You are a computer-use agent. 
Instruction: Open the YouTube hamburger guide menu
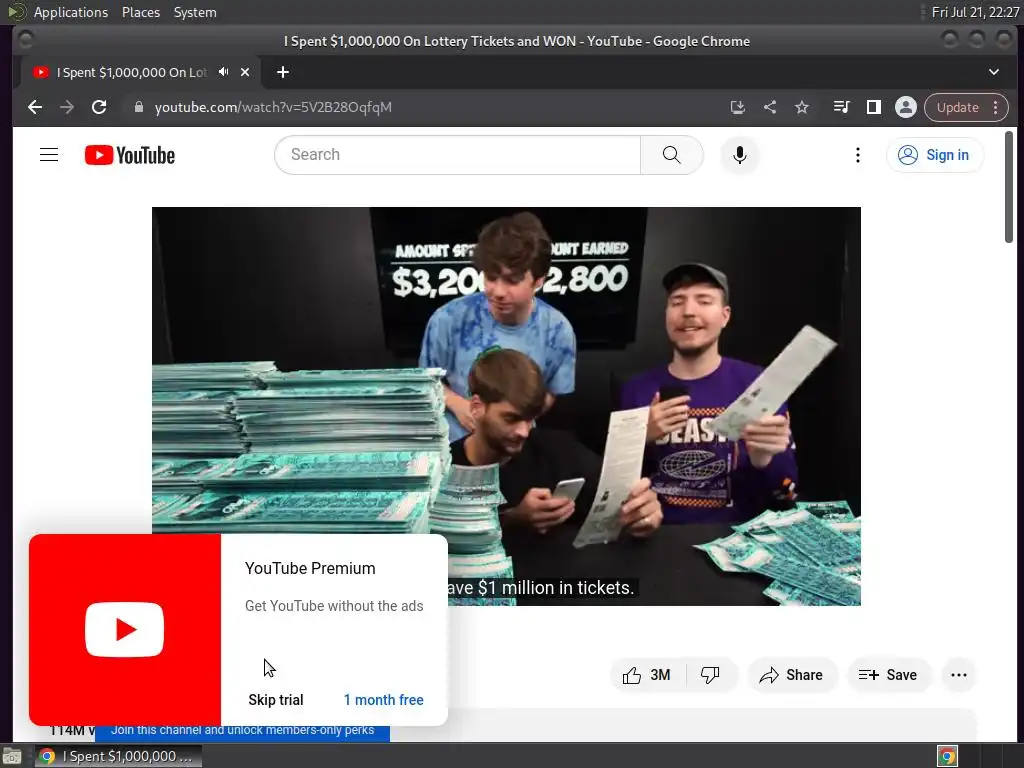pyautogui.click(x=49, y=155)
